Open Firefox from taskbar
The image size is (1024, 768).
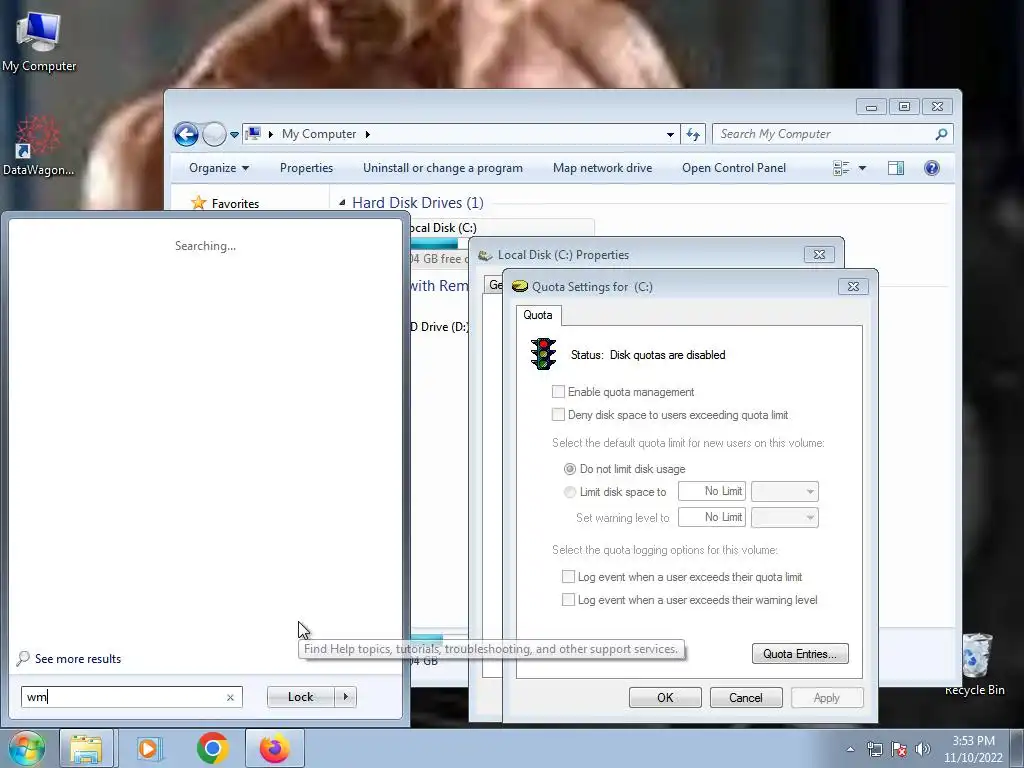(x=274, y=748)
